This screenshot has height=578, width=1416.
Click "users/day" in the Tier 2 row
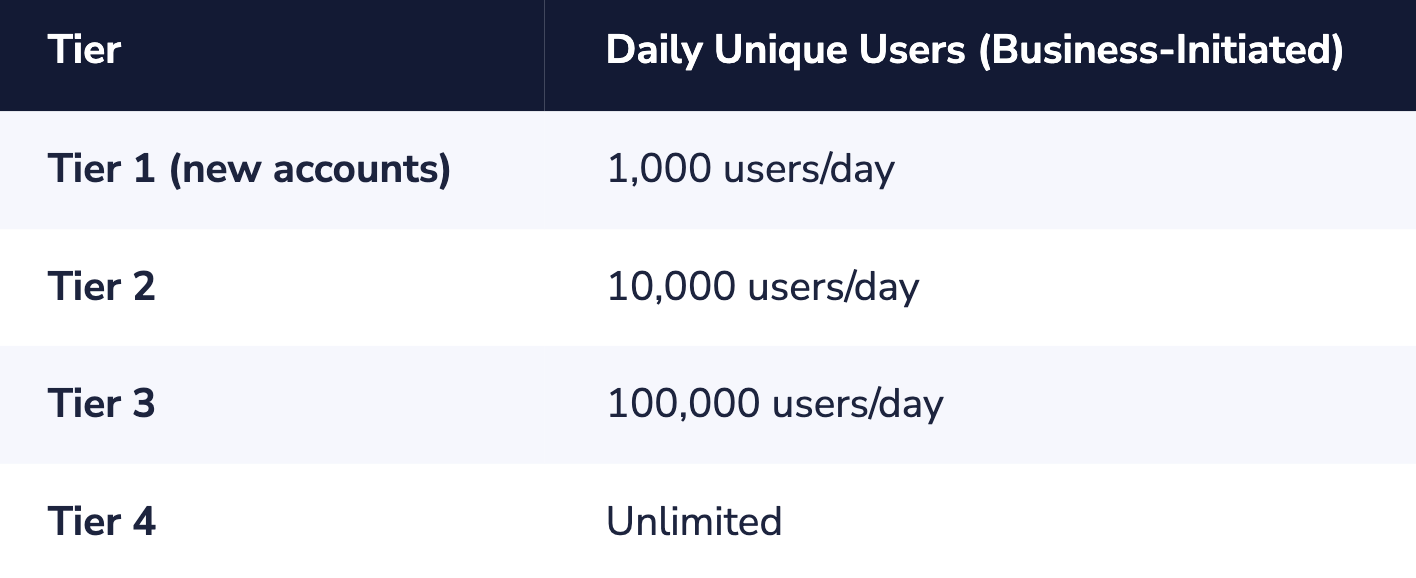833,288
